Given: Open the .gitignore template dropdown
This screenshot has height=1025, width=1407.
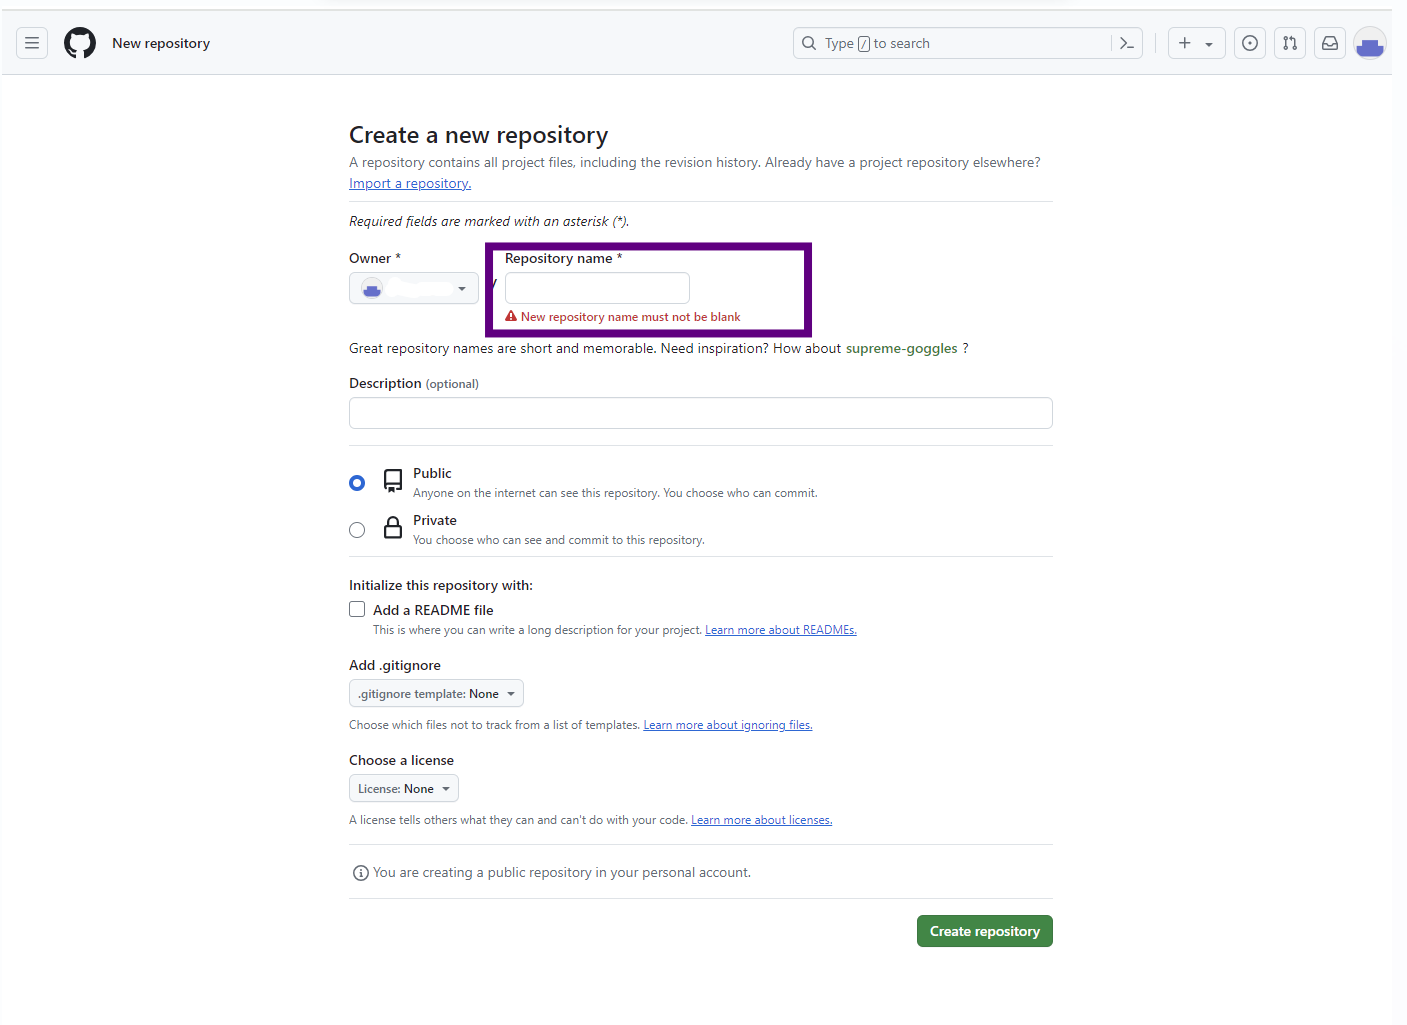Looking at the screenshot, I should click(x=436, y=693).
